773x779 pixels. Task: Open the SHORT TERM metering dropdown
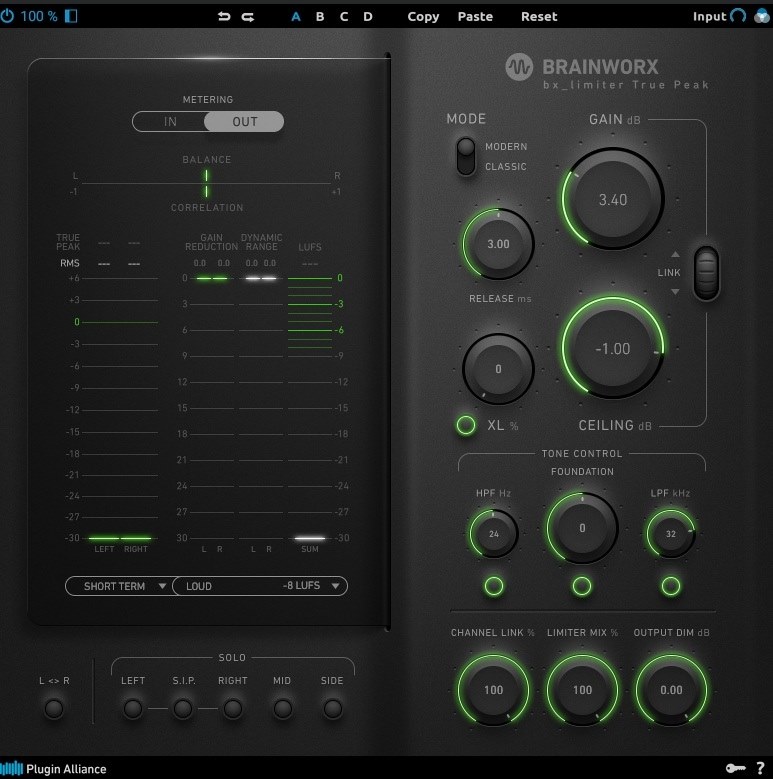119,586
